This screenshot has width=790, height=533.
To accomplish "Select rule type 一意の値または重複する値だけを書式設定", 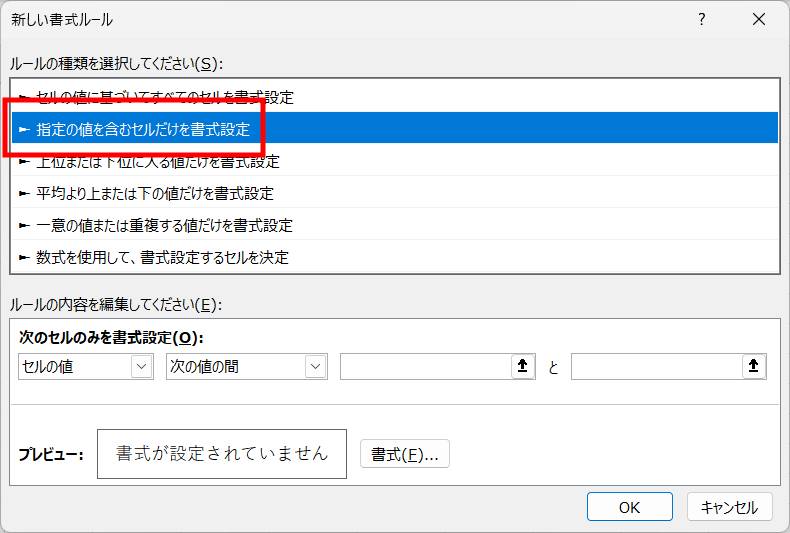I will click(x=395, y=225).
